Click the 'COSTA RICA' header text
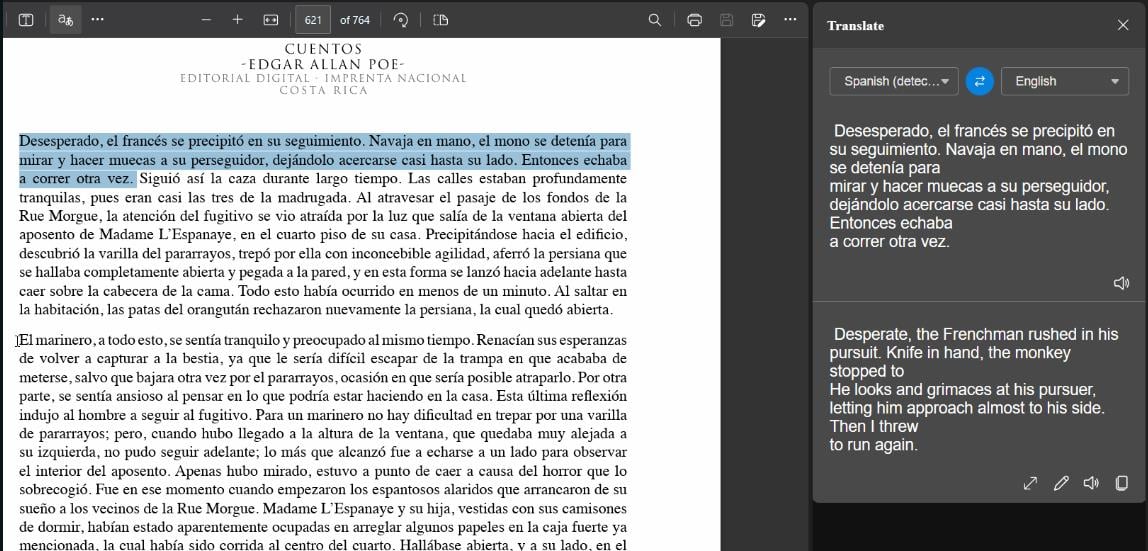The image size is (1148, 551). pyautogui.click(x=323, y=91)
